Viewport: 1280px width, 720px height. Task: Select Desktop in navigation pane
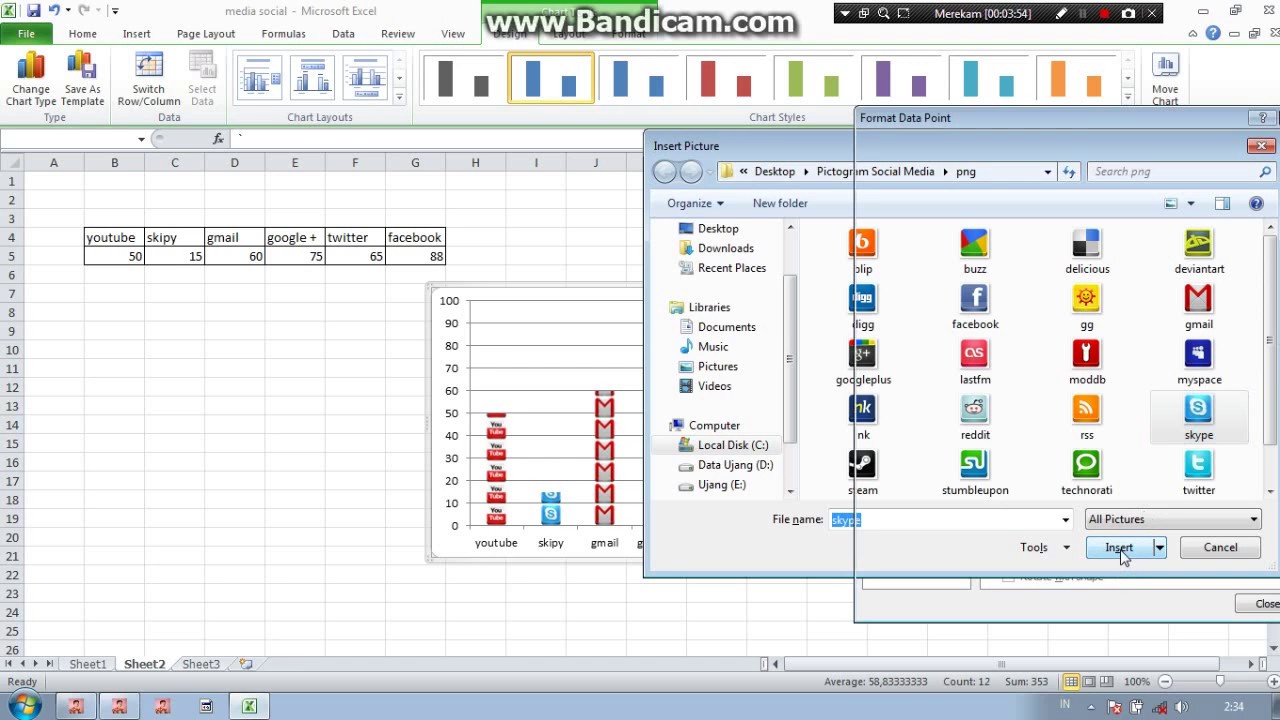[x=718, y=229]
